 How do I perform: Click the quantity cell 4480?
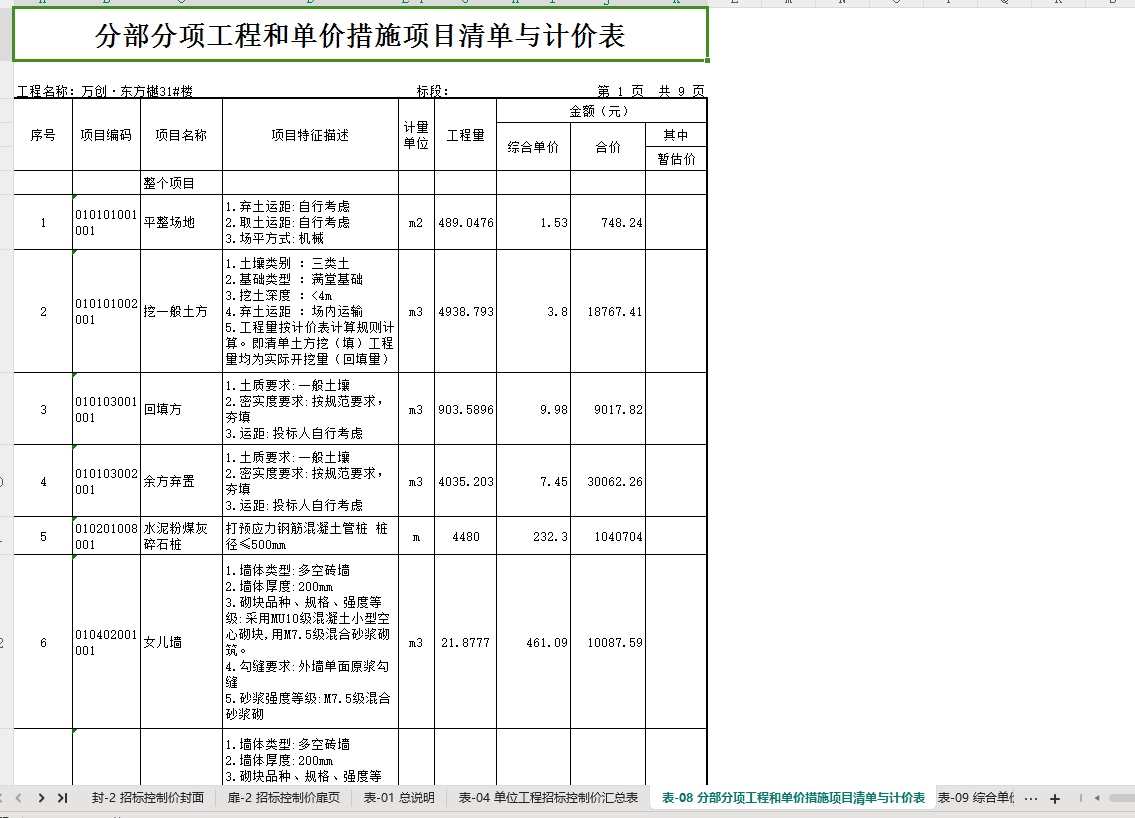(465, 536)
